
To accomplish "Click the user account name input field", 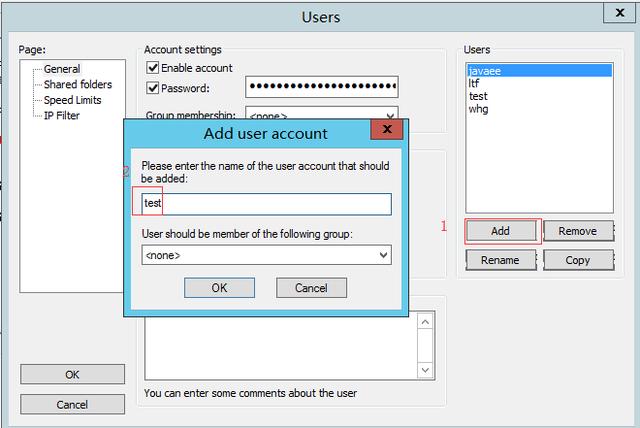I will tap(266, 203).
